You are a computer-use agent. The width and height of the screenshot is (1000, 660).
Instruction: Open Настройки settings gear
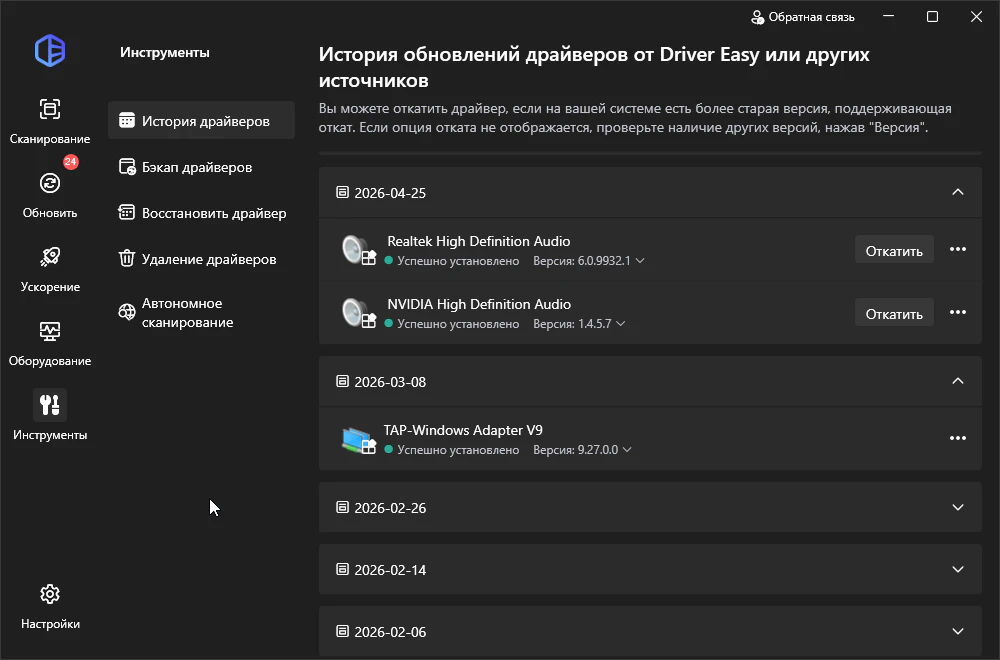click(x=50, y=606)
